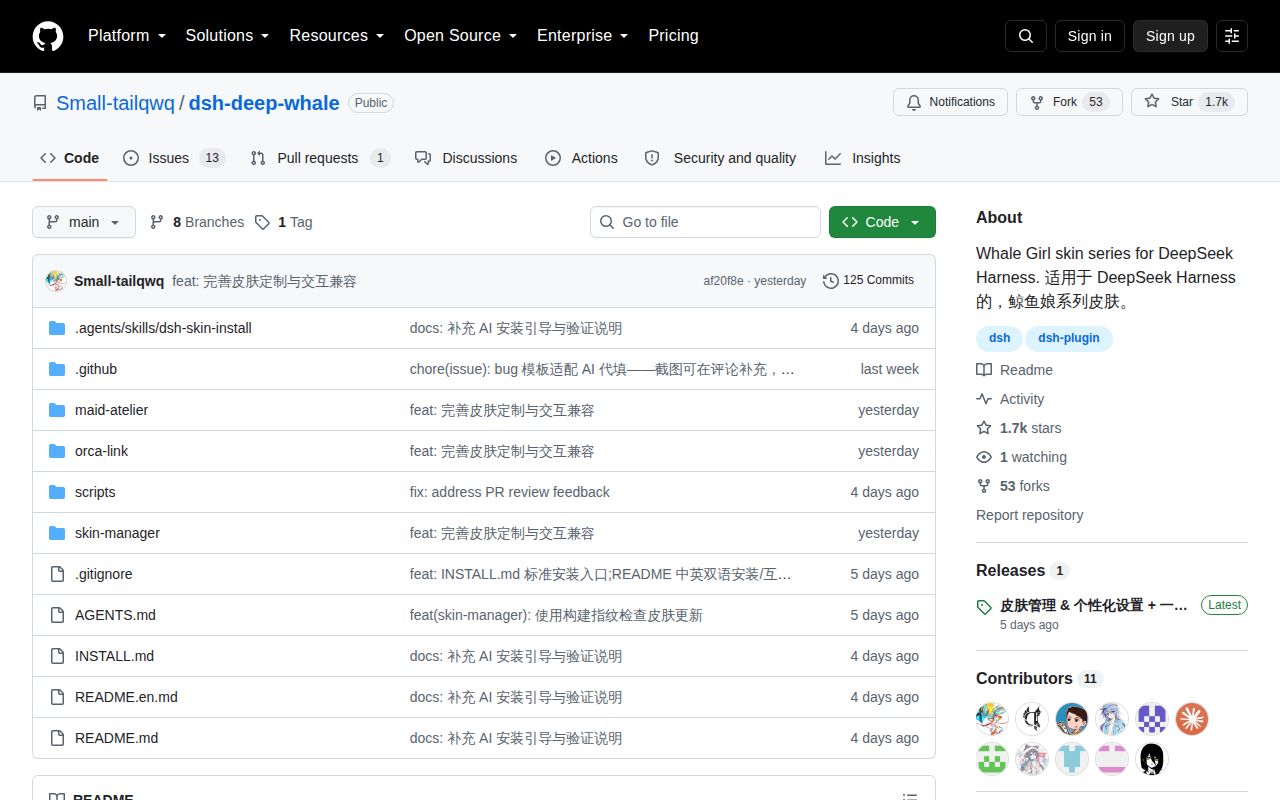Click the purple checkered contributor avatar
This screenshot has width=1280, height=800.
(1152, 719)
